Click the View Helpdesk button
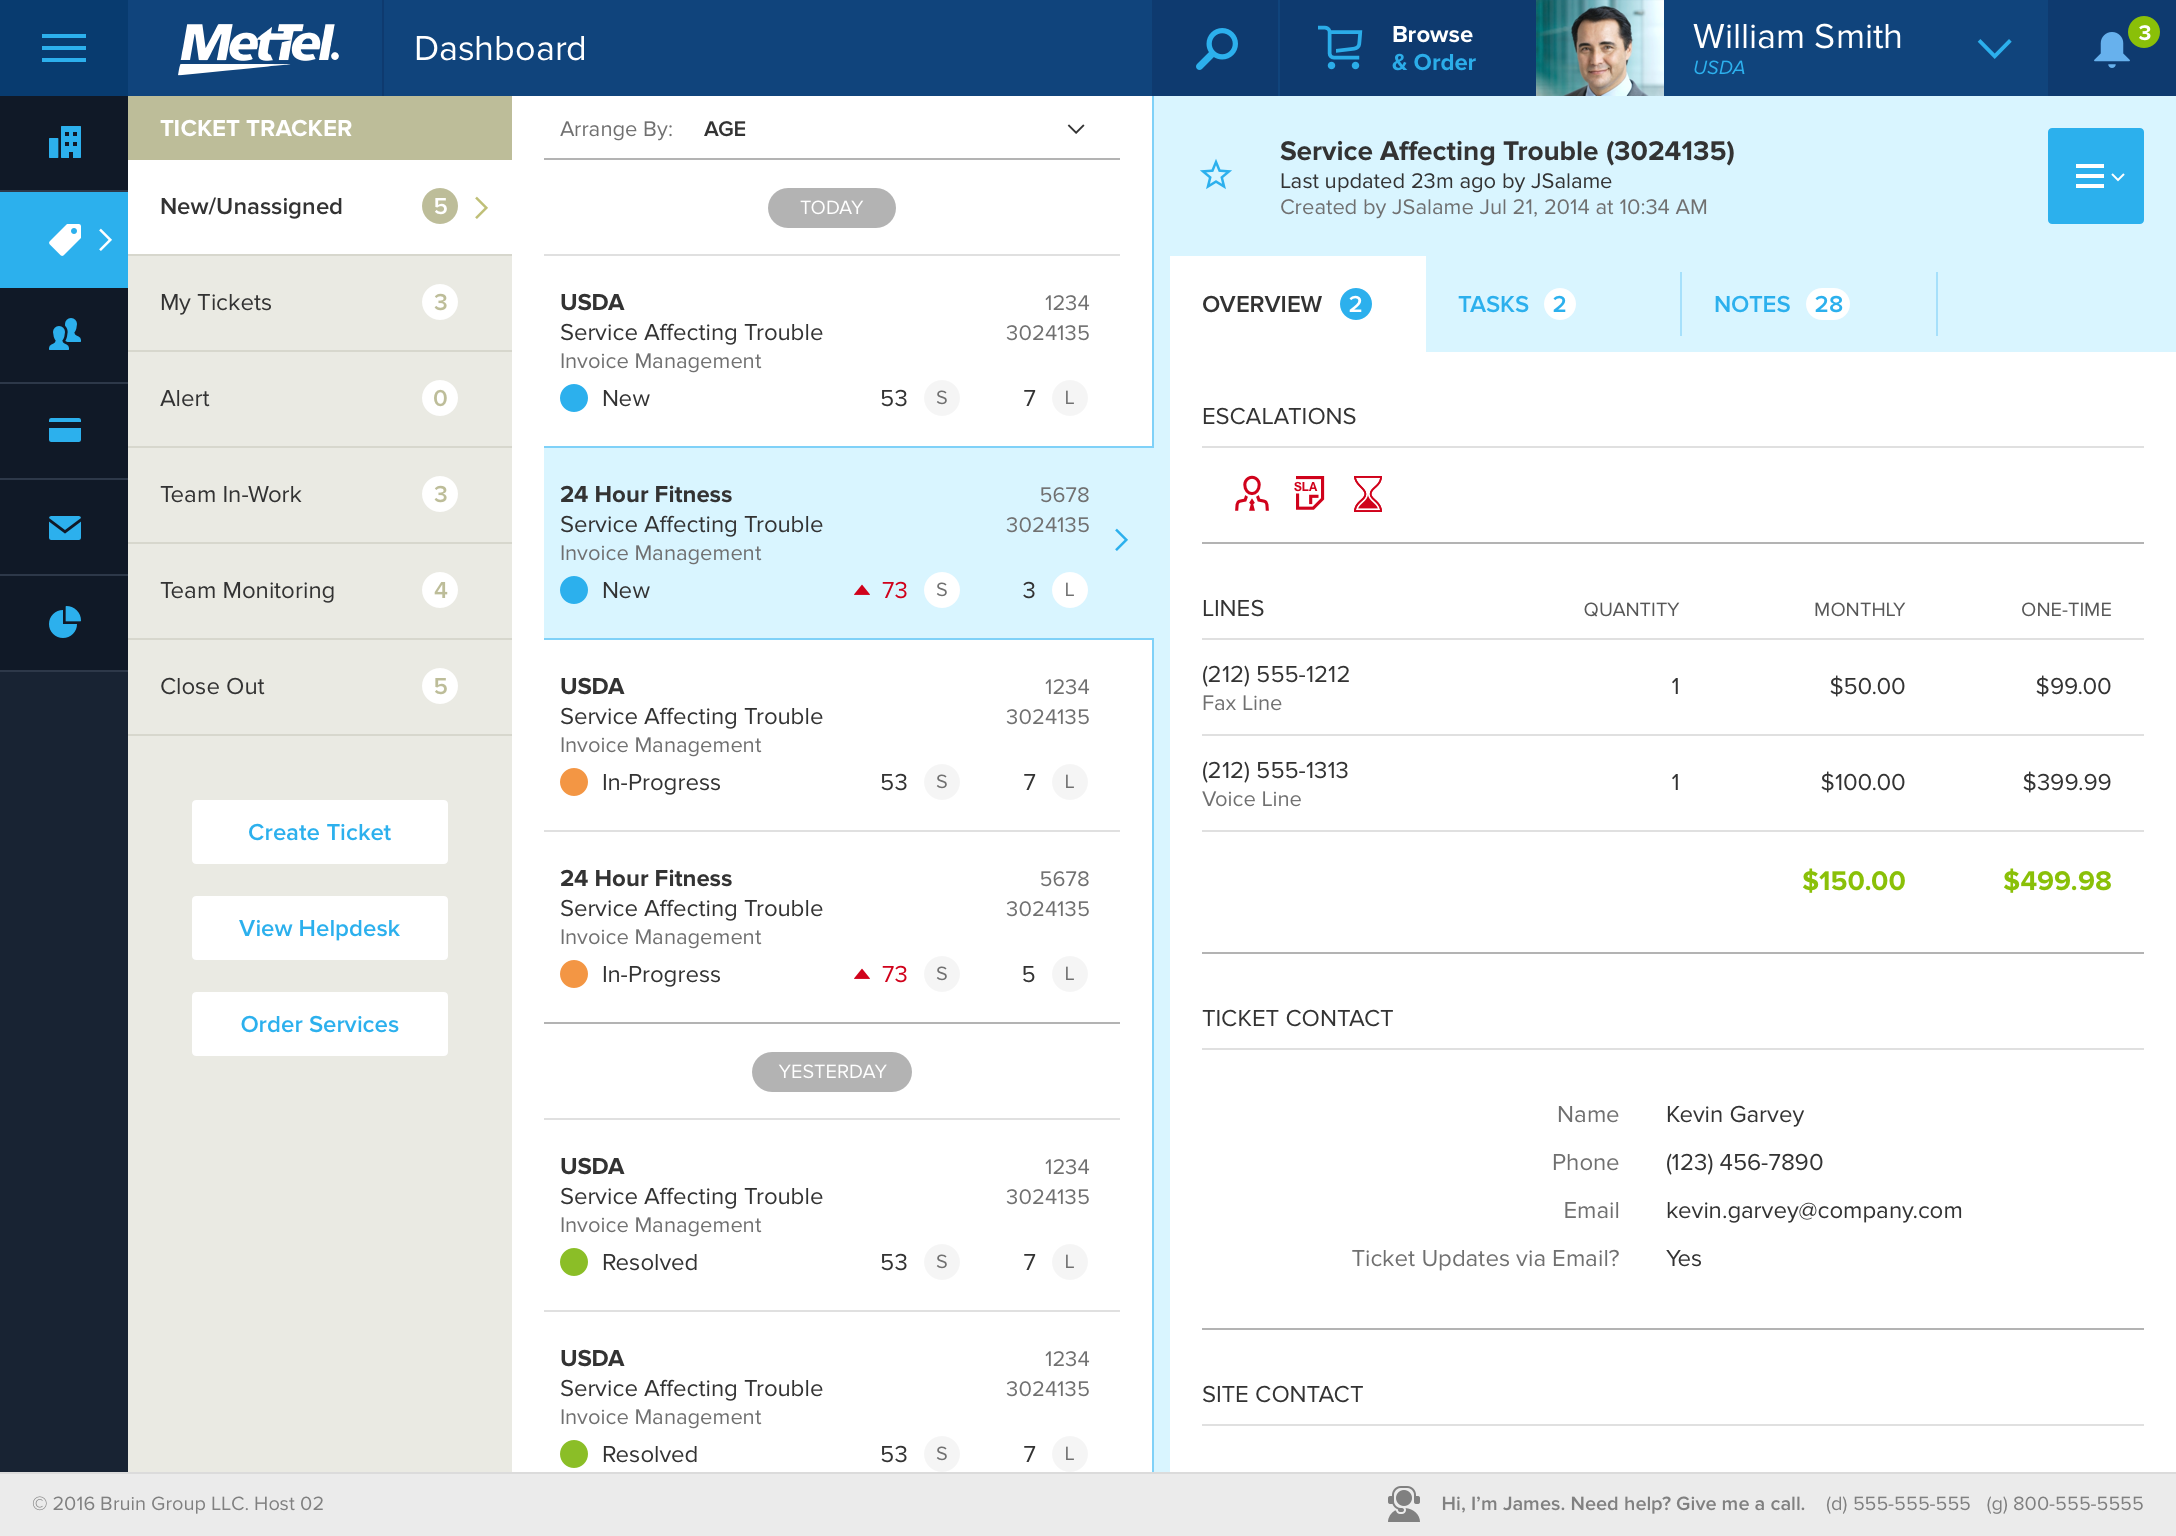This screenshot has height=1536, width=2176. tap(319, 928)
